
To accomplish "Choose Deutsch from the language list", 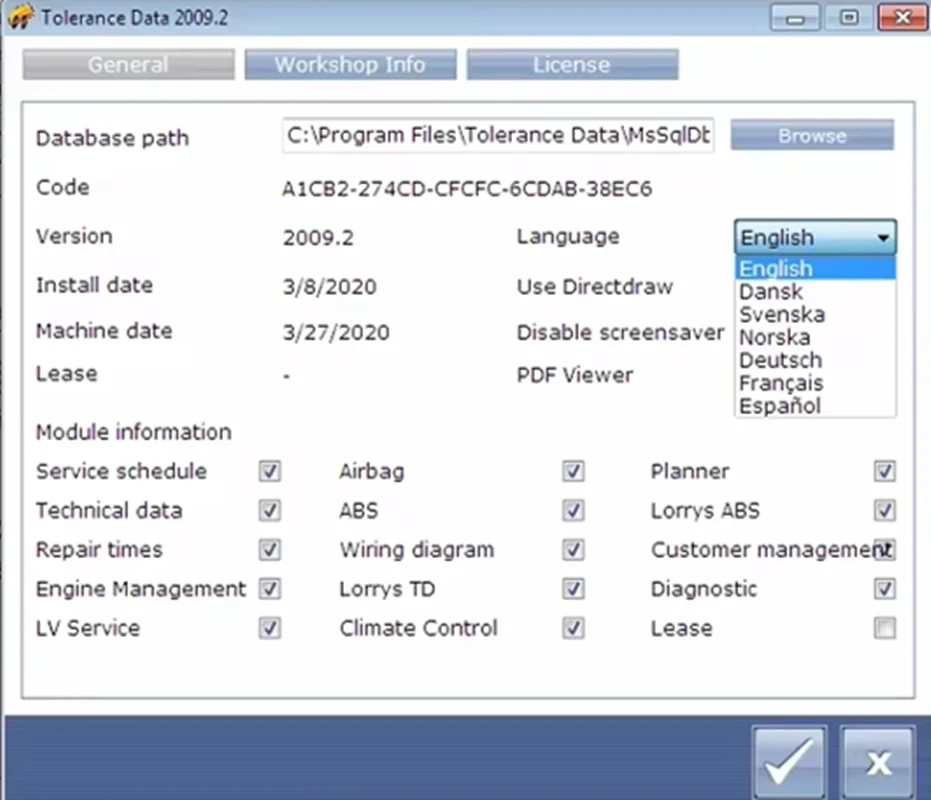I will 815,360.
